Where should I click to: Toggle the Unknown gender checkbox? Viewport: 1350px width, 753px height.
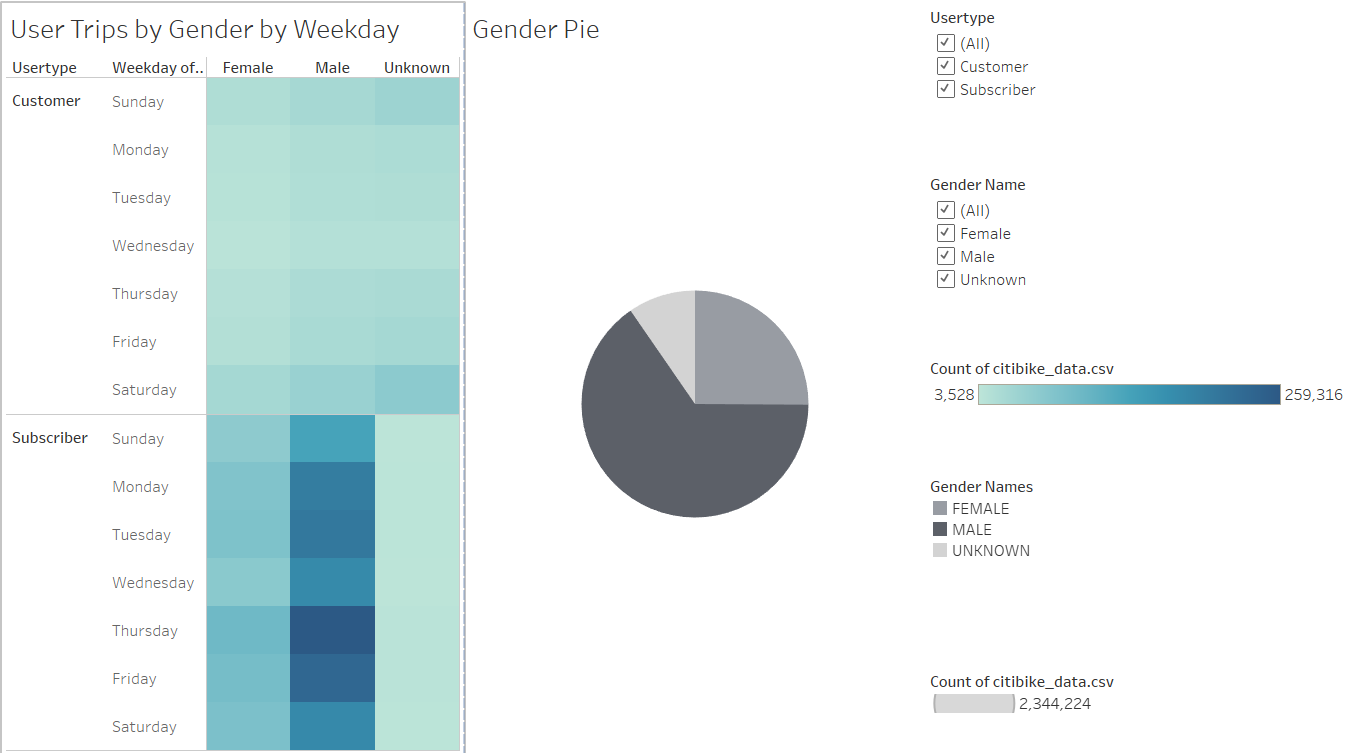[x=945, y=279]
